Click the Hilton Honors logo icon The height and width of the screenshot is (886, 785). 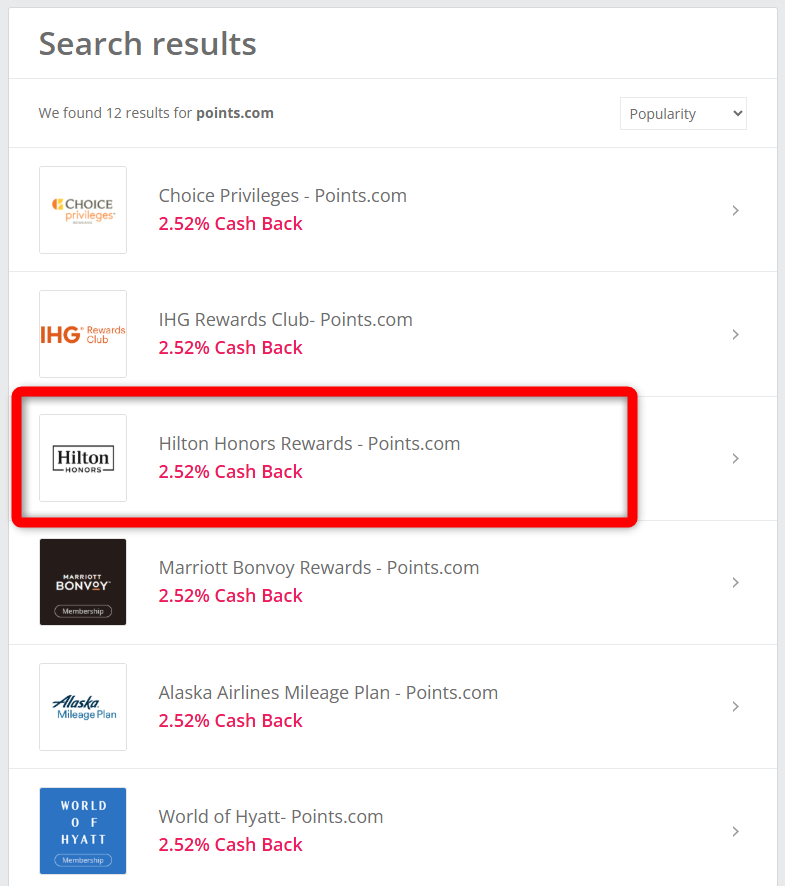83,458
